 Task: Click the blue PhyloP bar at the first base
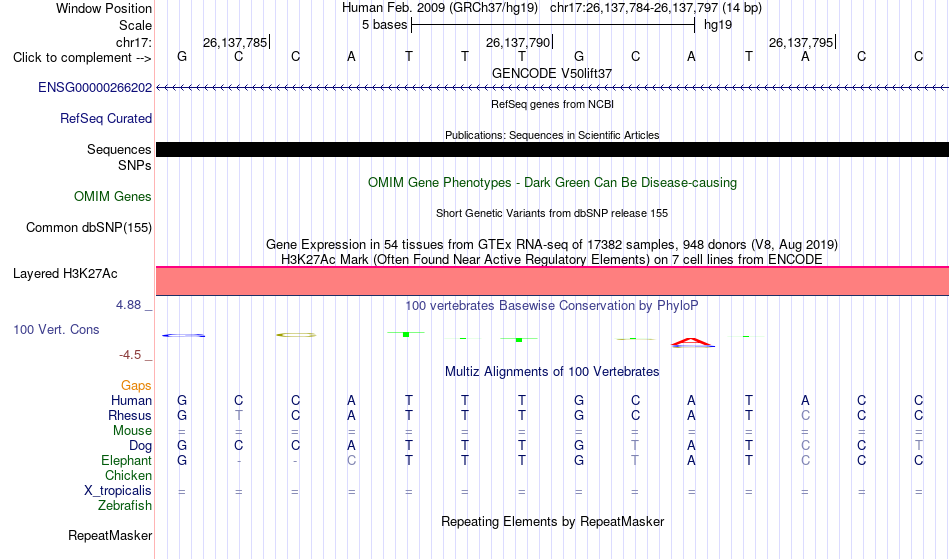click(183, 336)
